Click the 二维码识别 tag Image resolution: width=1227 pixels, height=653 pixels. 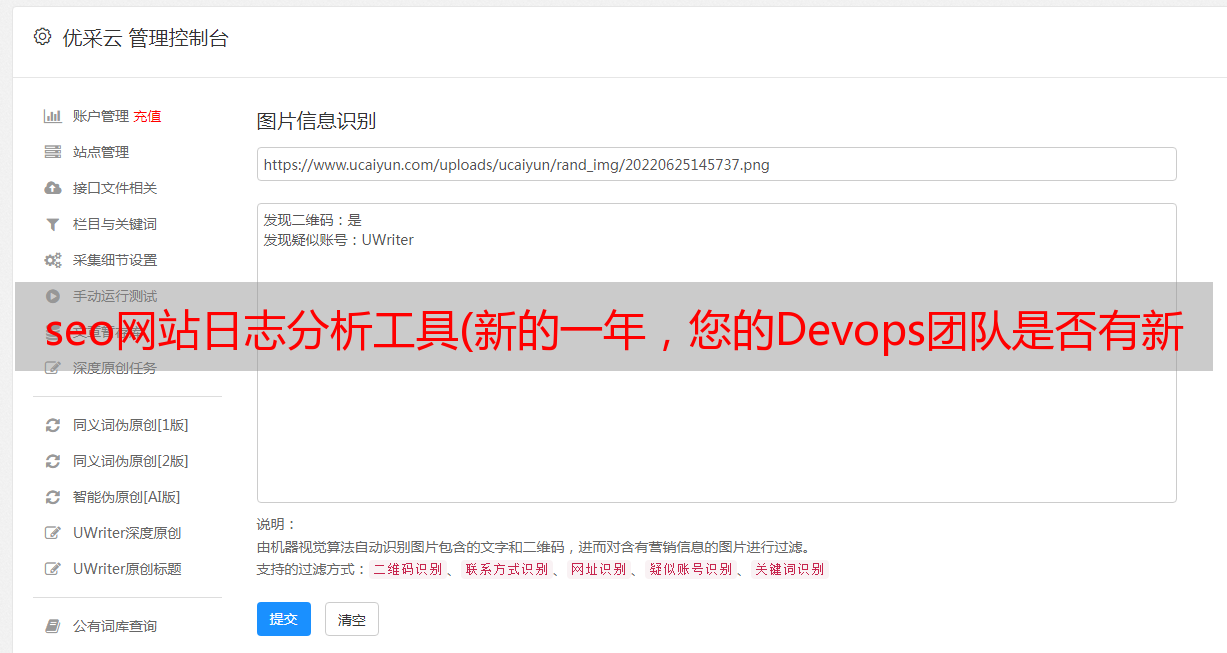[407, 569]
